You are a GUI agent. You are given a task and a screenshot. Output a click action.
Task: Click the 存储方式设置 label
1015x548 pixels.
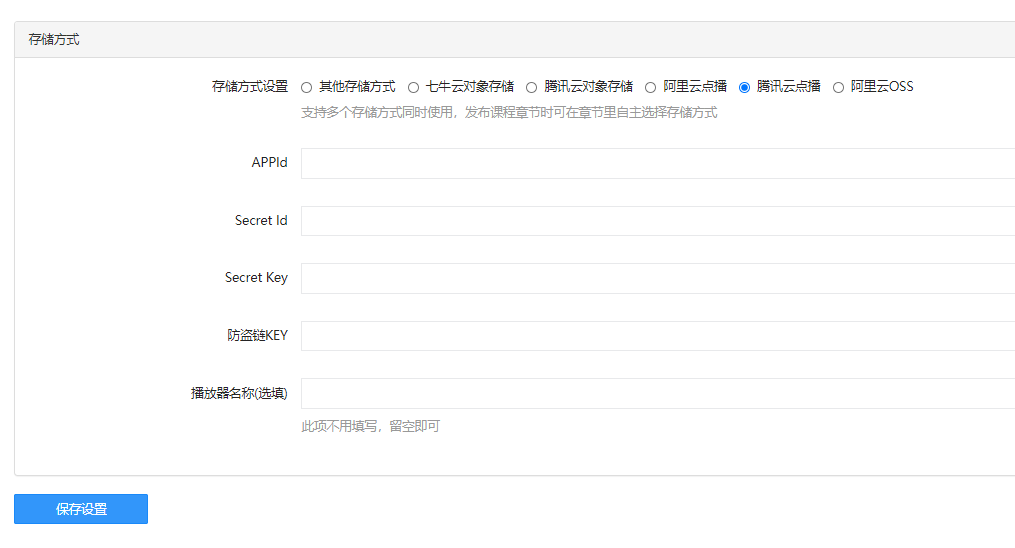point(250,87)
